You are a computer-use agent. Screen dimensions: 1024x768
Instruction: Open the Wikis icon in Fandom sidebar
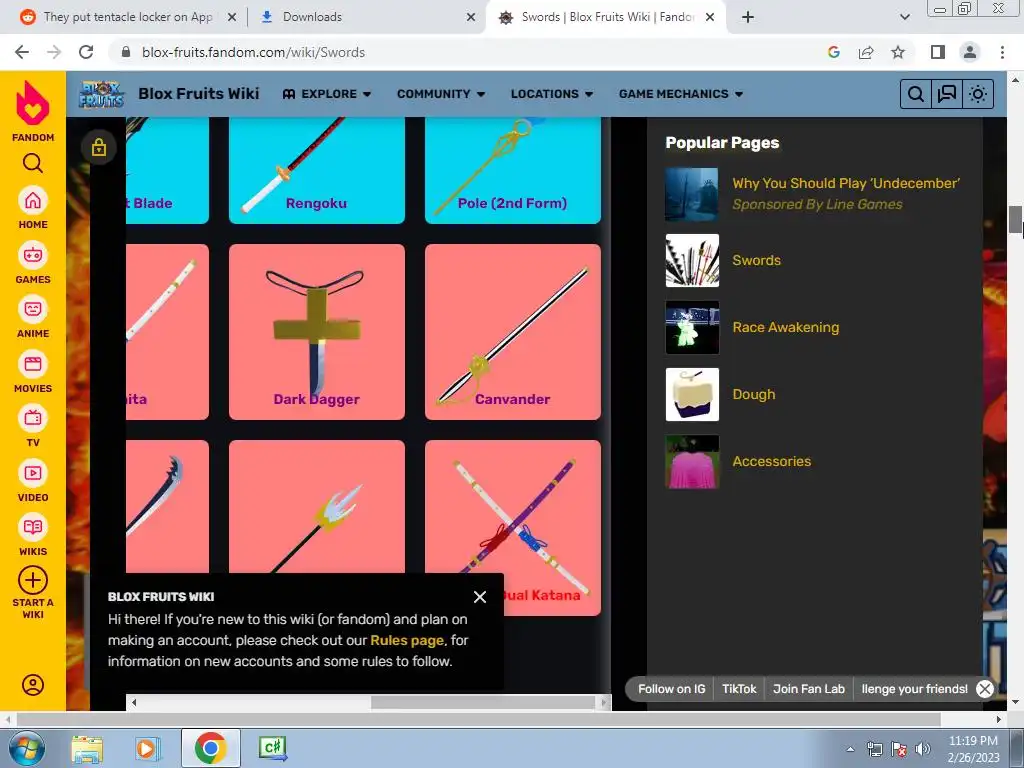pyautogui.click(x=33, y=528)
